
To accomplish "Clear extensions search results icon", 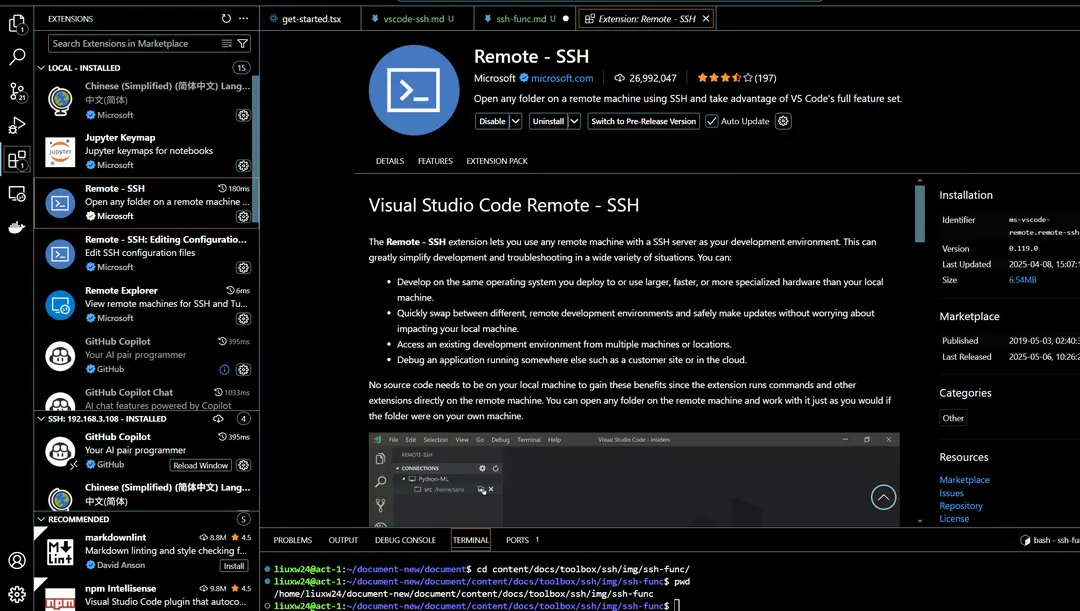I will coord(227,43).
